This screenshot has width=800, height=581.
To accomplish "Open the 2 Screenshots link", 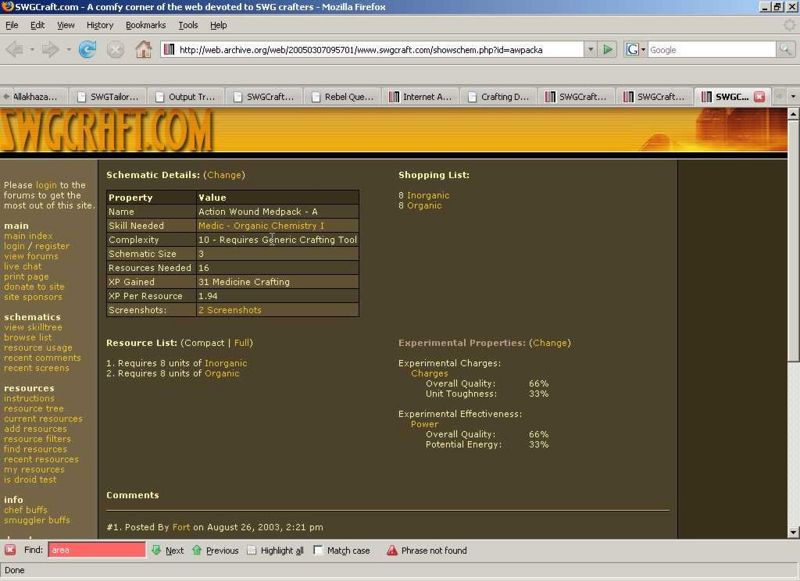I will click(229, 310).
